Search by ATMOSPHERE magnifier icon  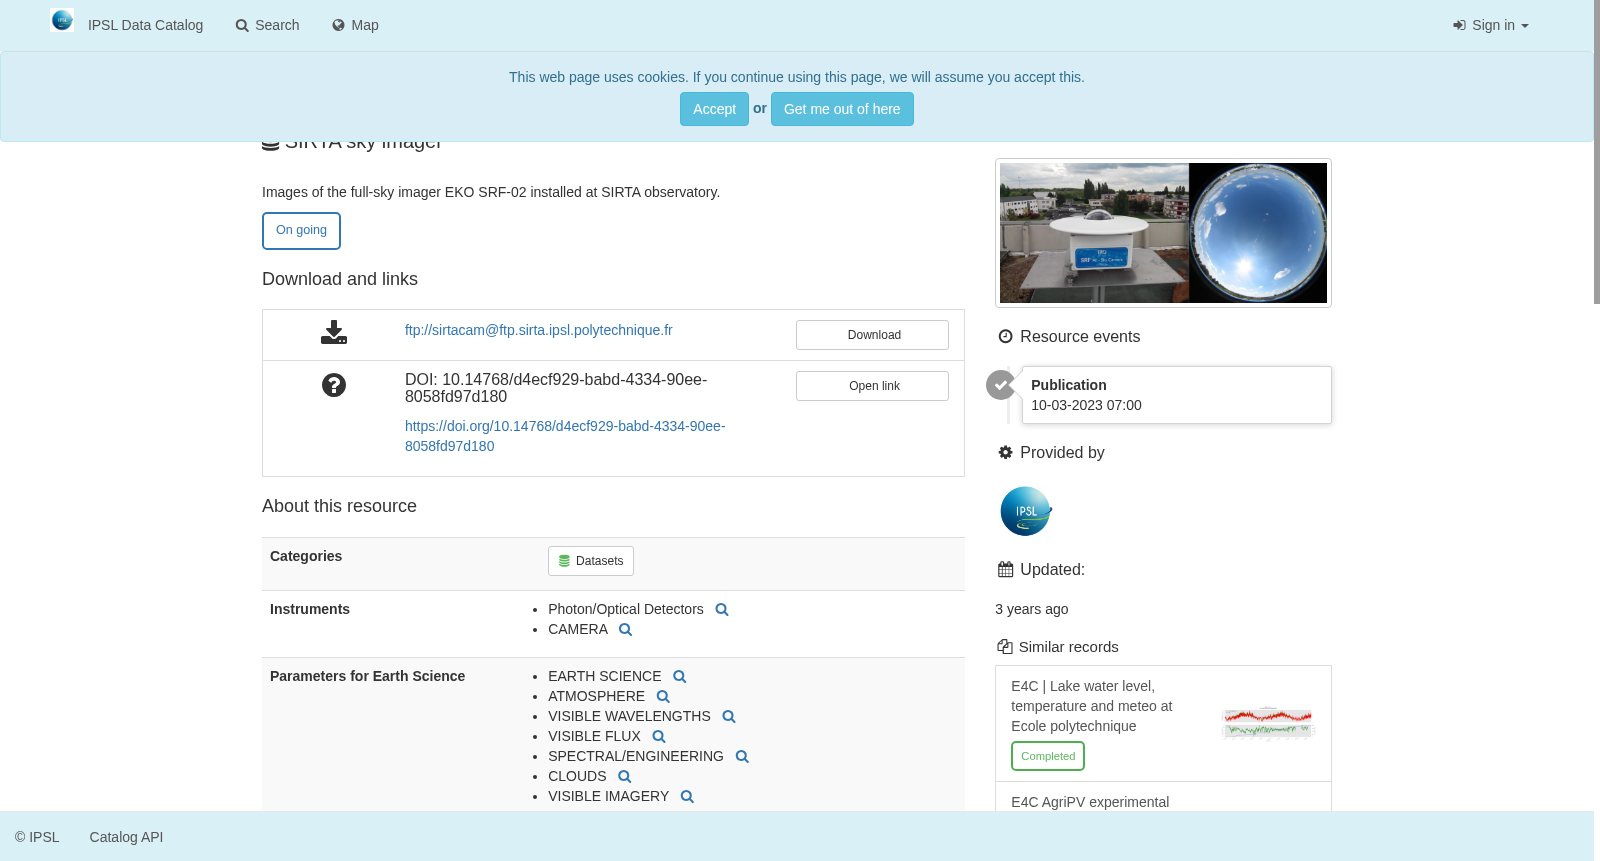[663, 697]
